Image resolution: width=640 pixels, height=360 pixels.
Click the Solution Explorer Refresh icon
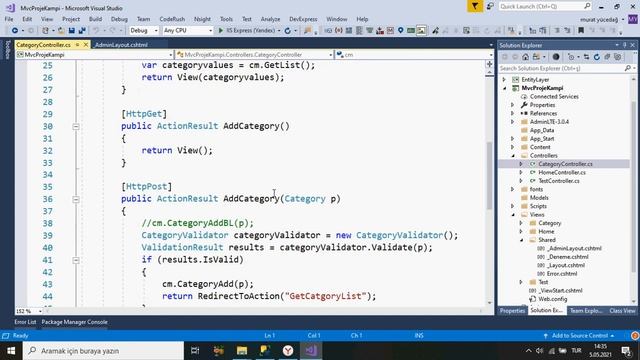click(597, 57)
